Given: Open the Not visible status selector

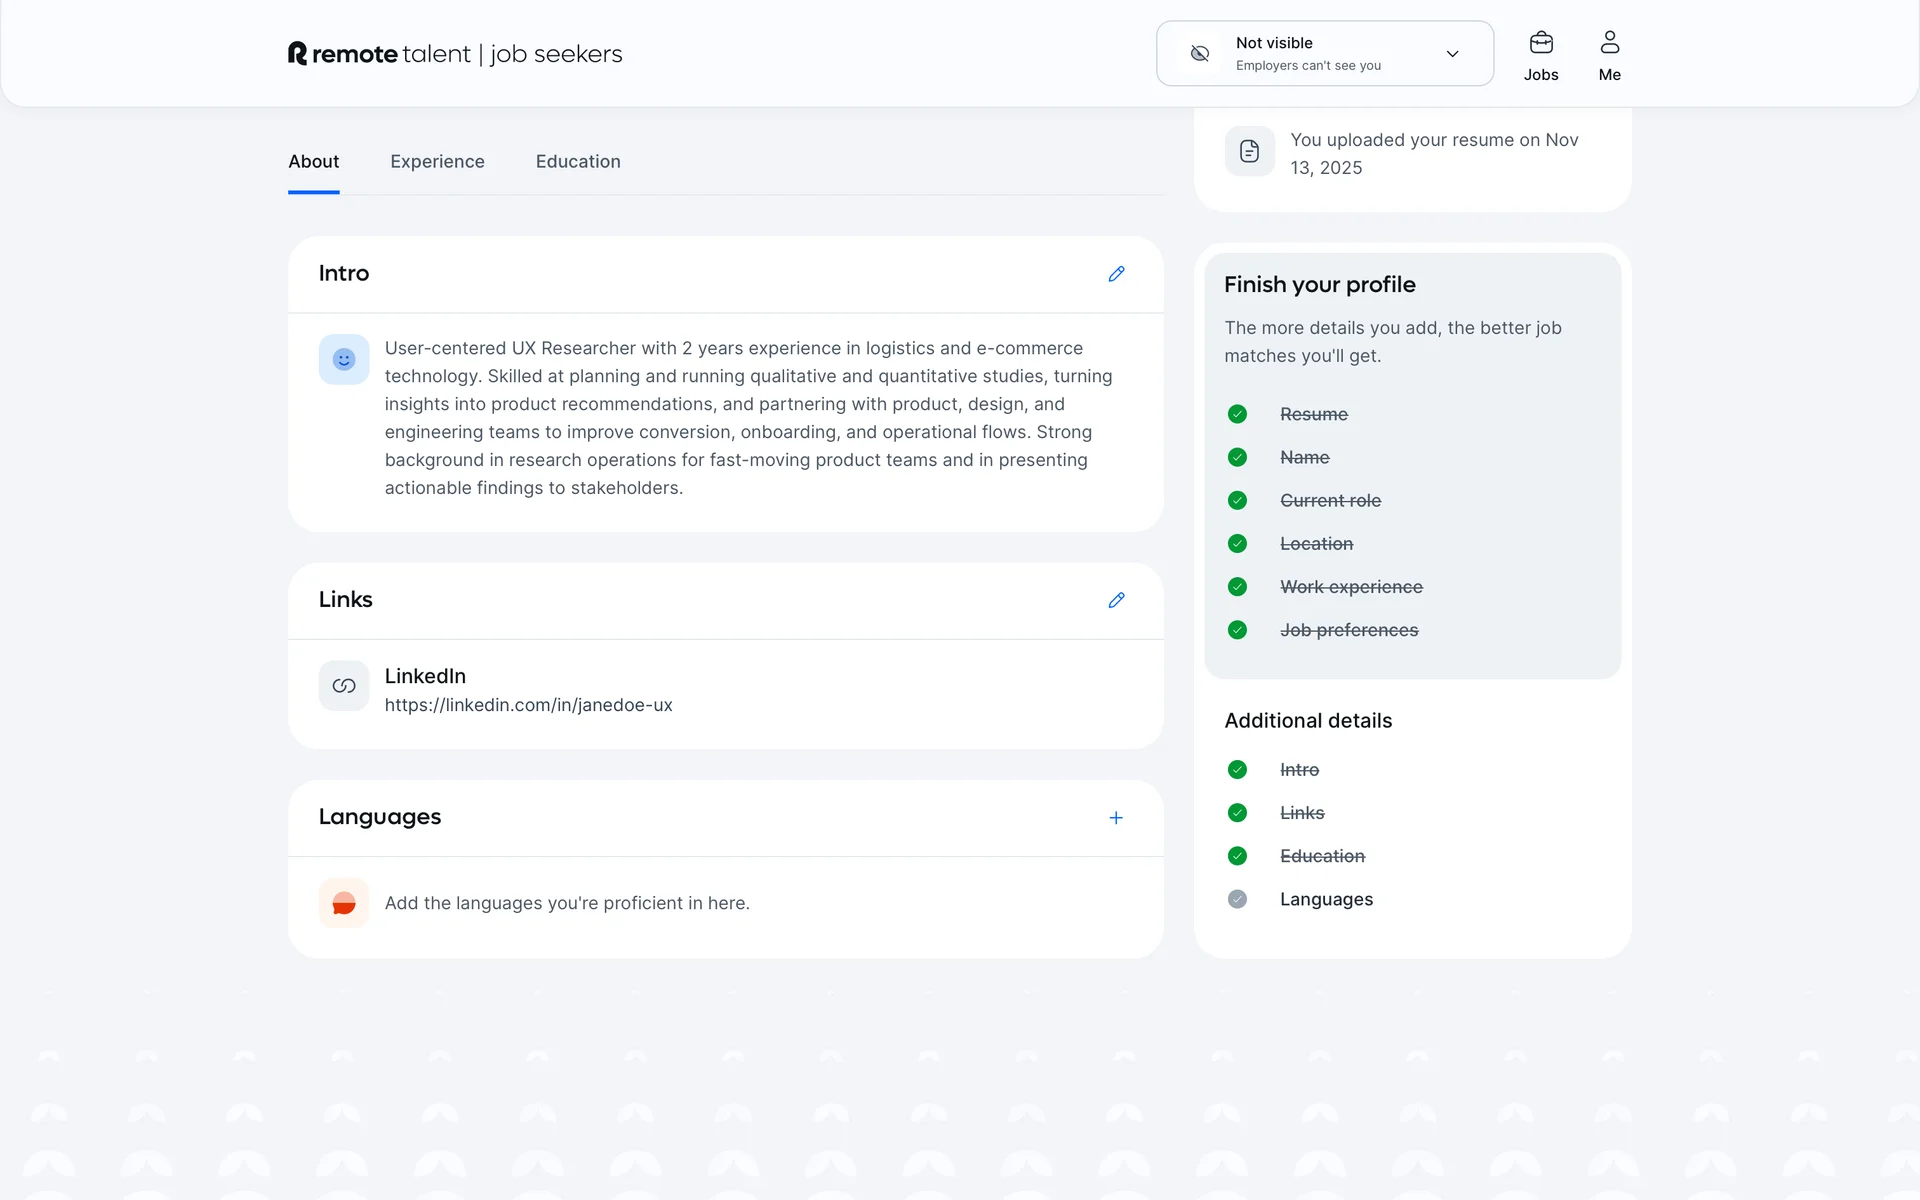Looking at the screenshot, I should coord(1310,54).
